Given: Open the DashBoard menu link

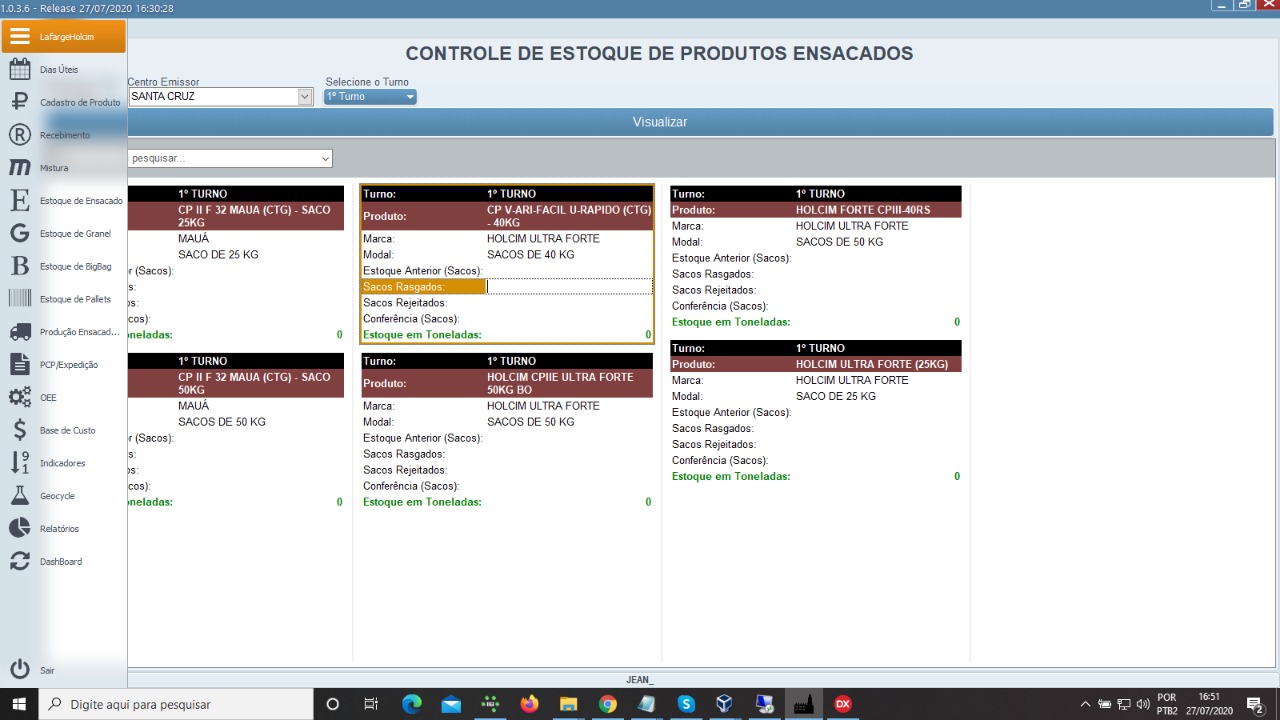Looking at the screenshot, I should pyautogui.click(x=61, y=562).
